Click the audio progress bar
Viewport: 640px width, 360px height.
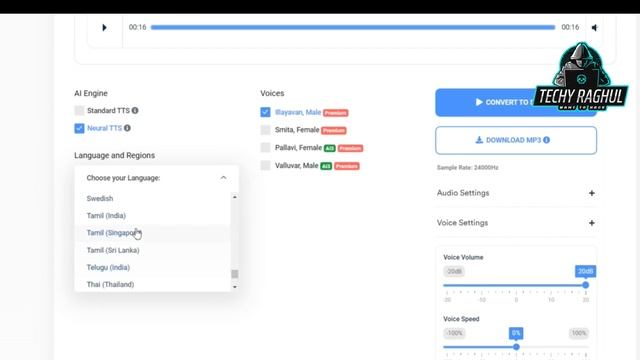tap(353, 27)
